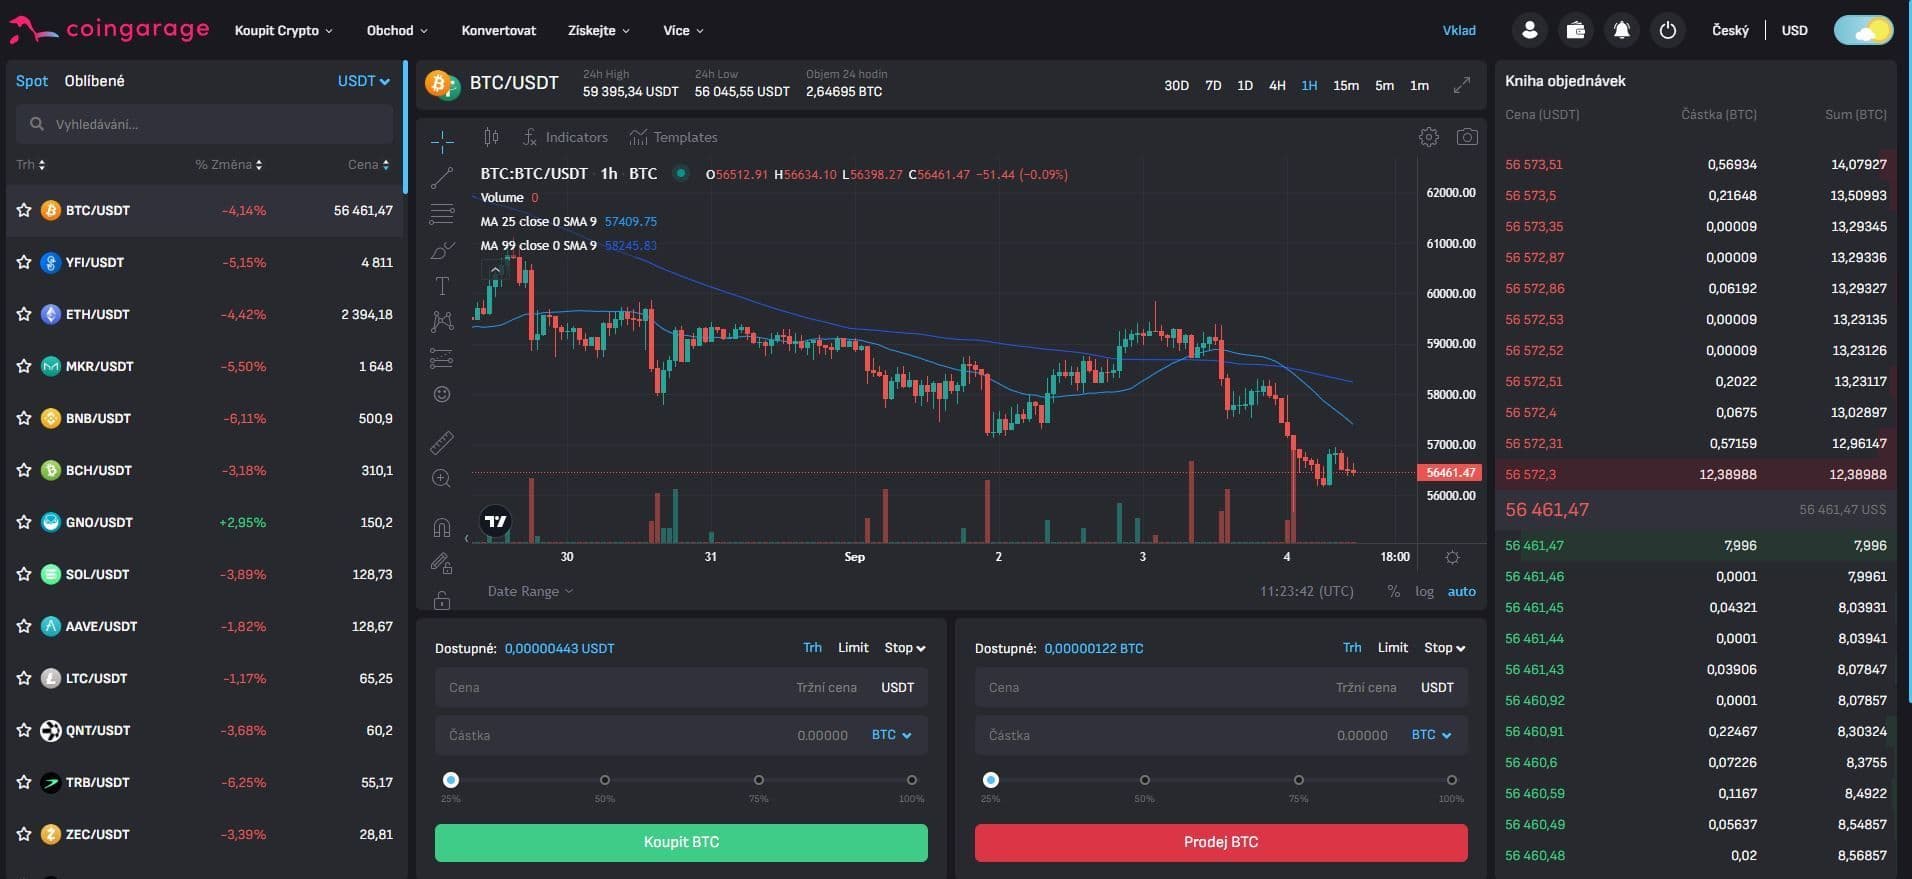
Task: Favorite the ETH/USDT pair star
Action: coord(24,314)
